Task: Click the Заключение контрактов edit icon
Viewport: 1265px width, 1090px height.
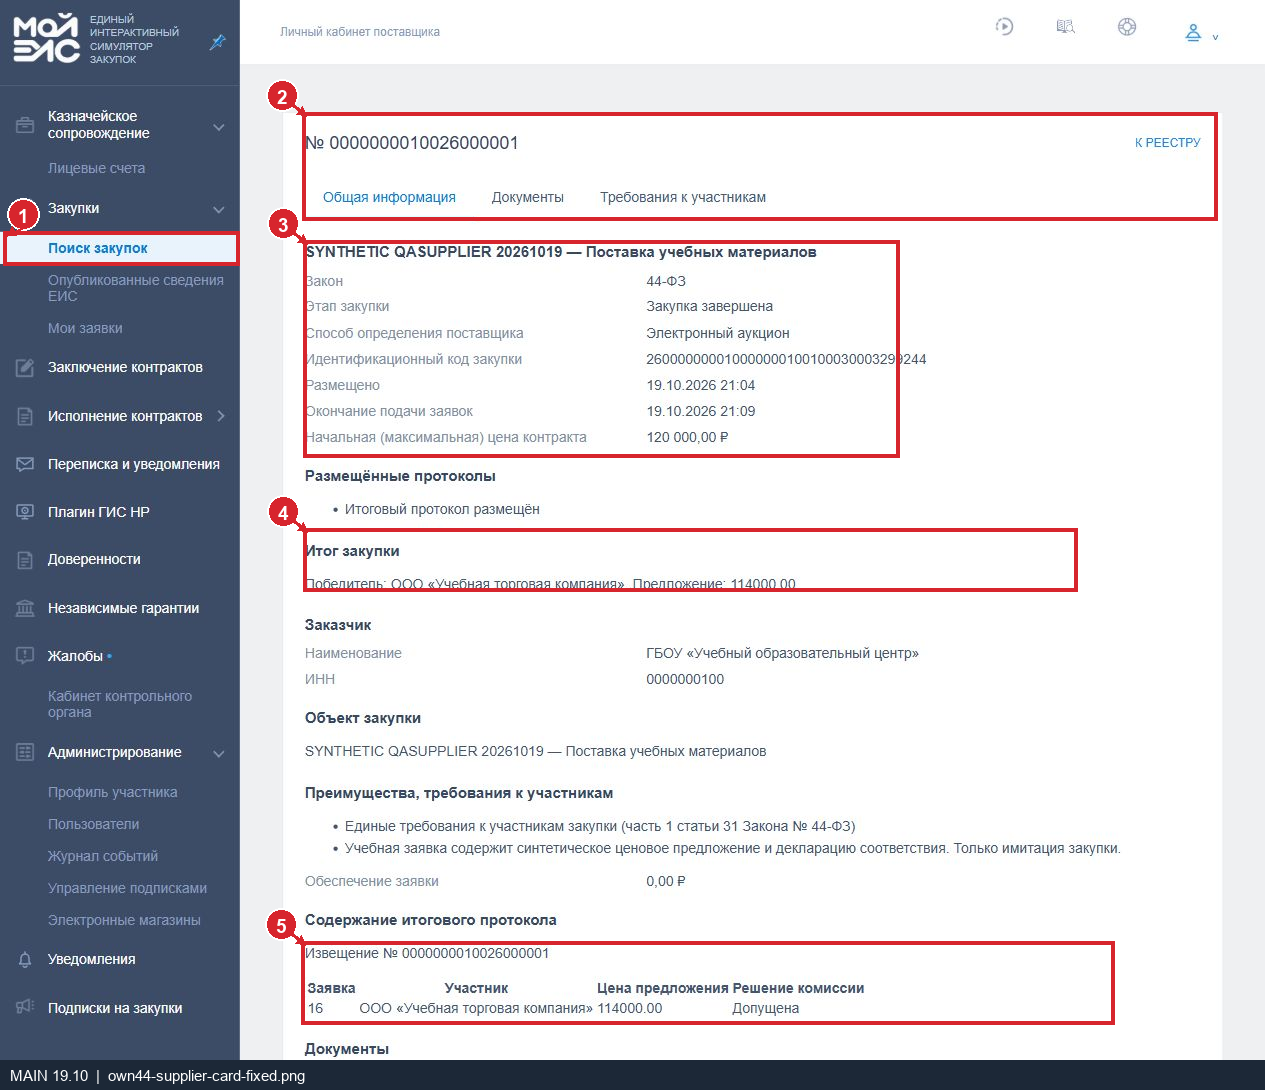Action: point(25,368)
